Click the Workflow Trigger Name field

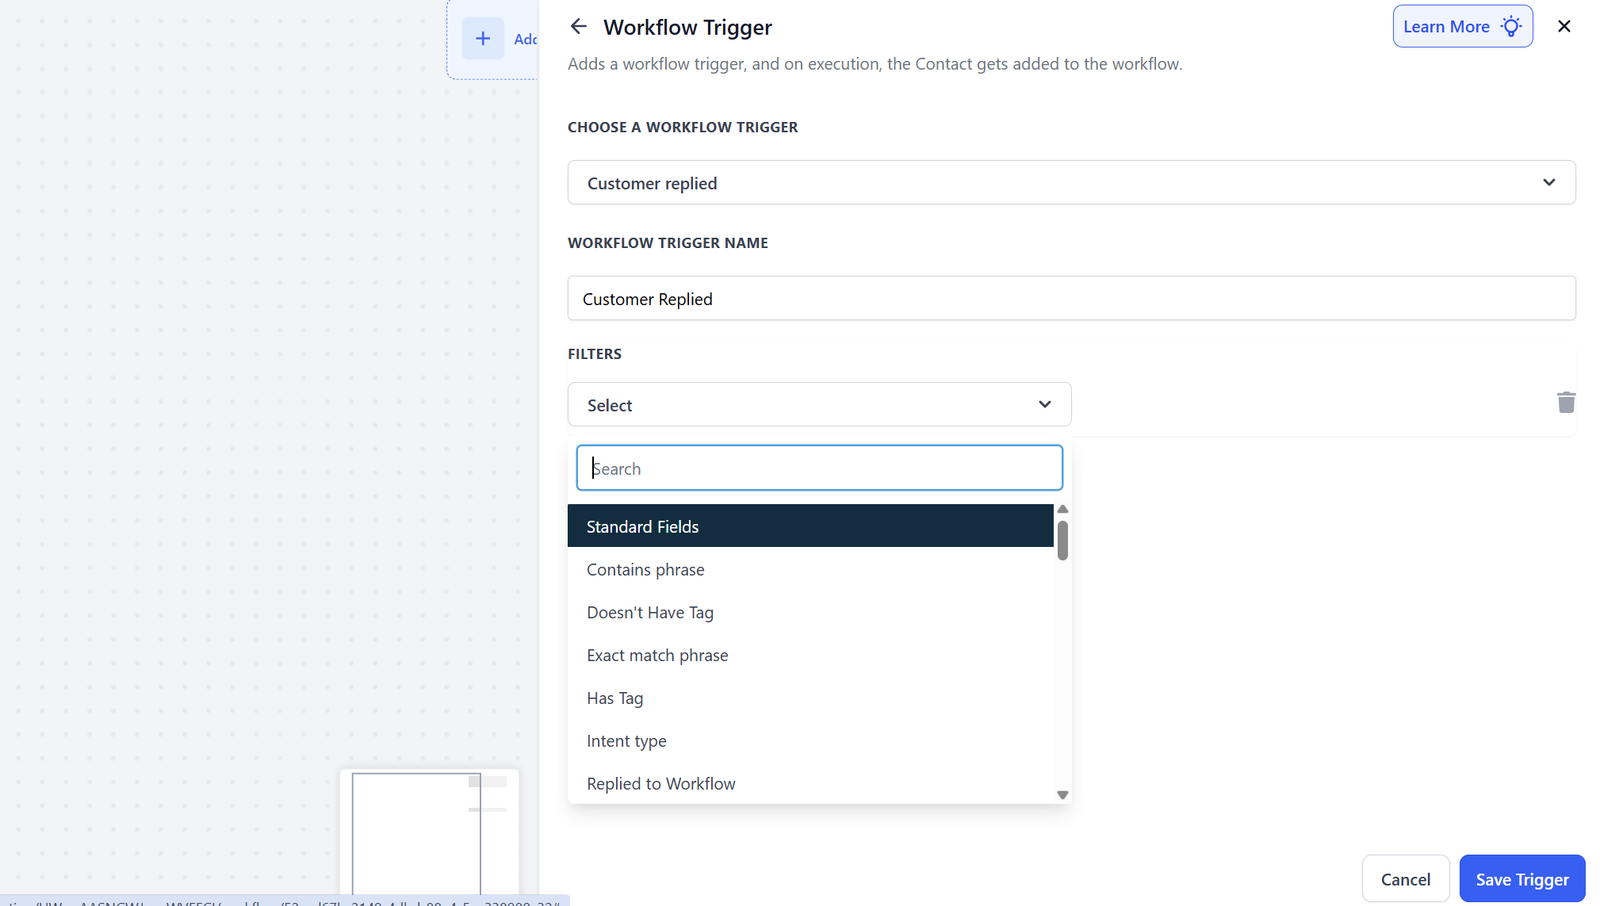point(1071,299)
